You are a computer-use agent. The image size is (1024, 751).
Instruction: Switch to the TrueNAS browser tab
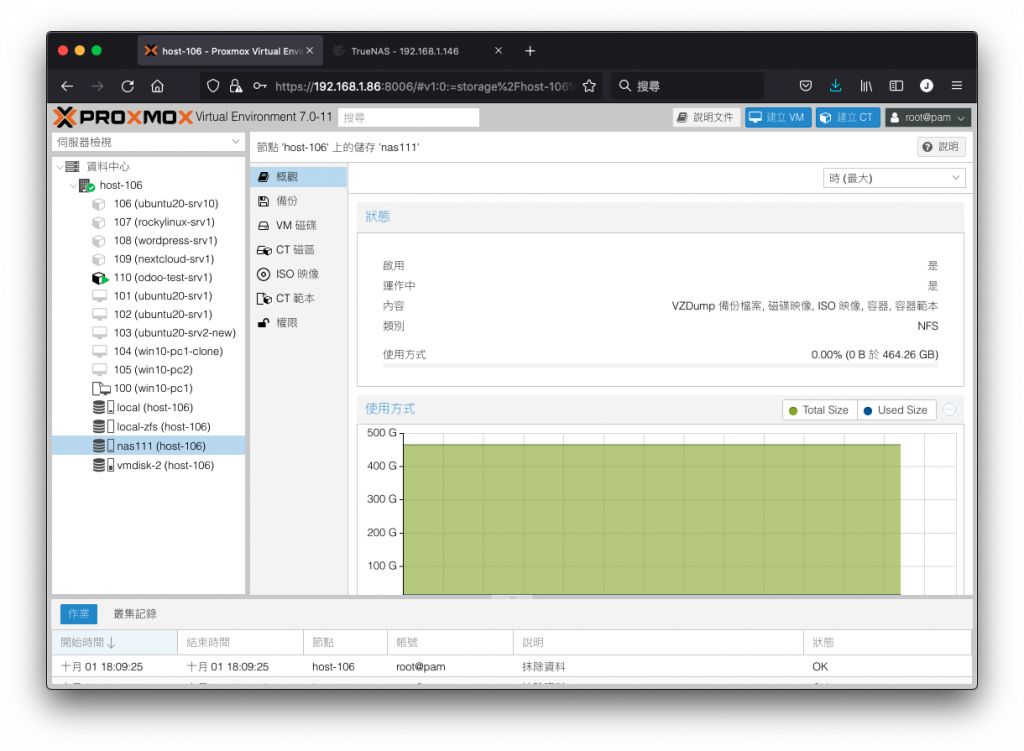[418, 51]
